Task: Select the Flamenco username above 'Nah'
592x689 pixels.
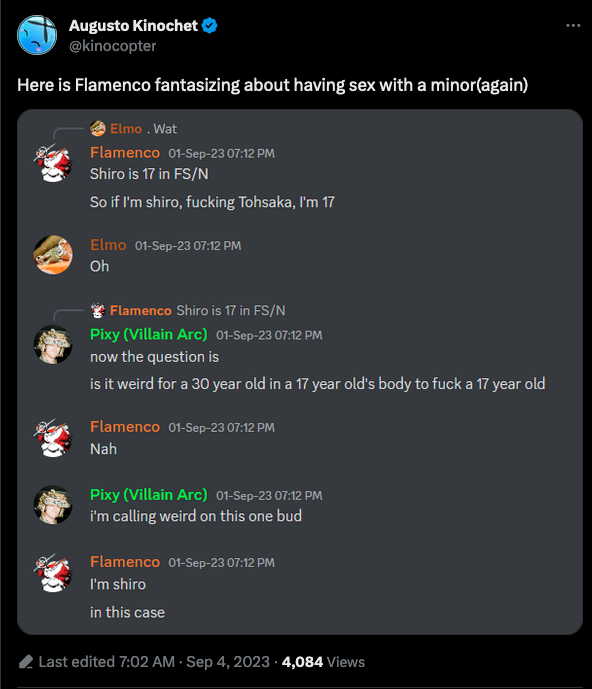Action: coord(125,427)
